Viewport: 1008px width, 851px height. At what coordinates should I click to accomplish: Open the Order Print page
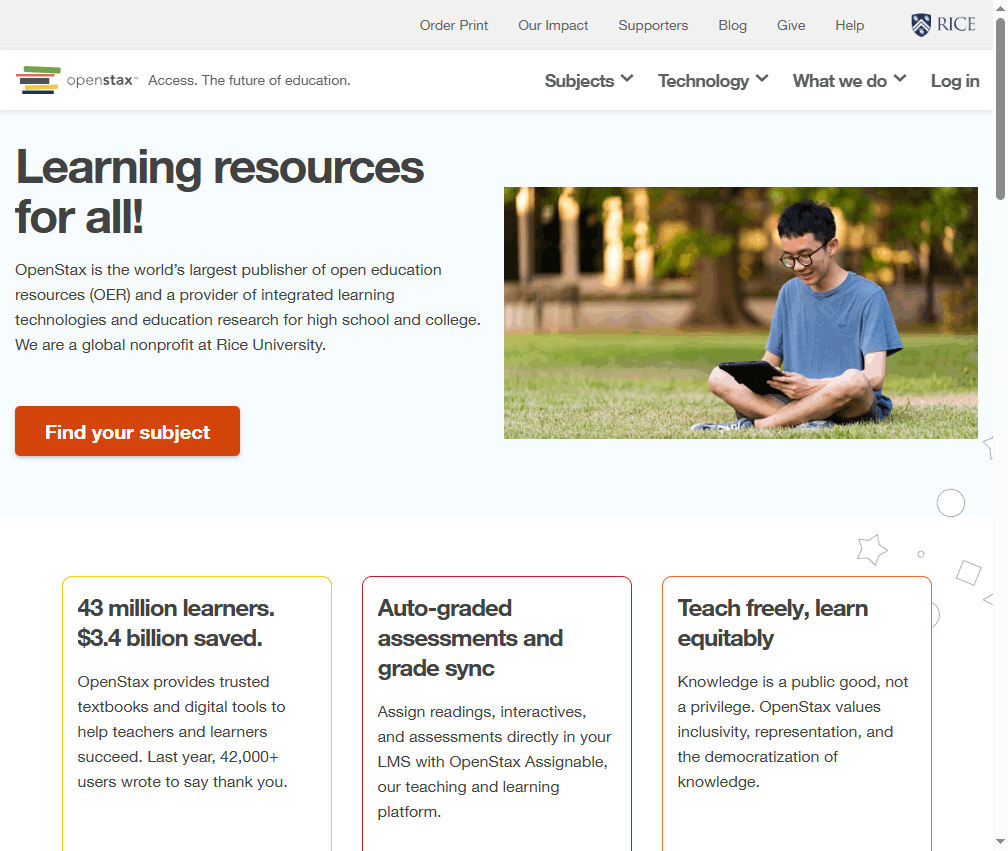(x=454, y=25)
